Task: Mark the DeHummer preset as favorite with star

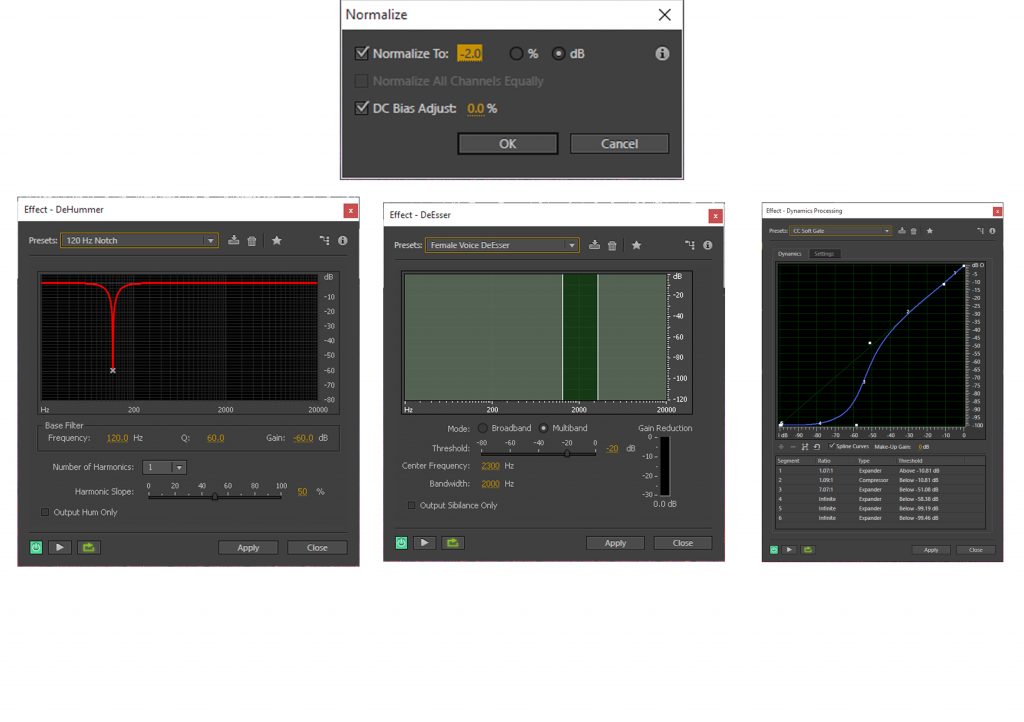Action: [x=277, y=240]
